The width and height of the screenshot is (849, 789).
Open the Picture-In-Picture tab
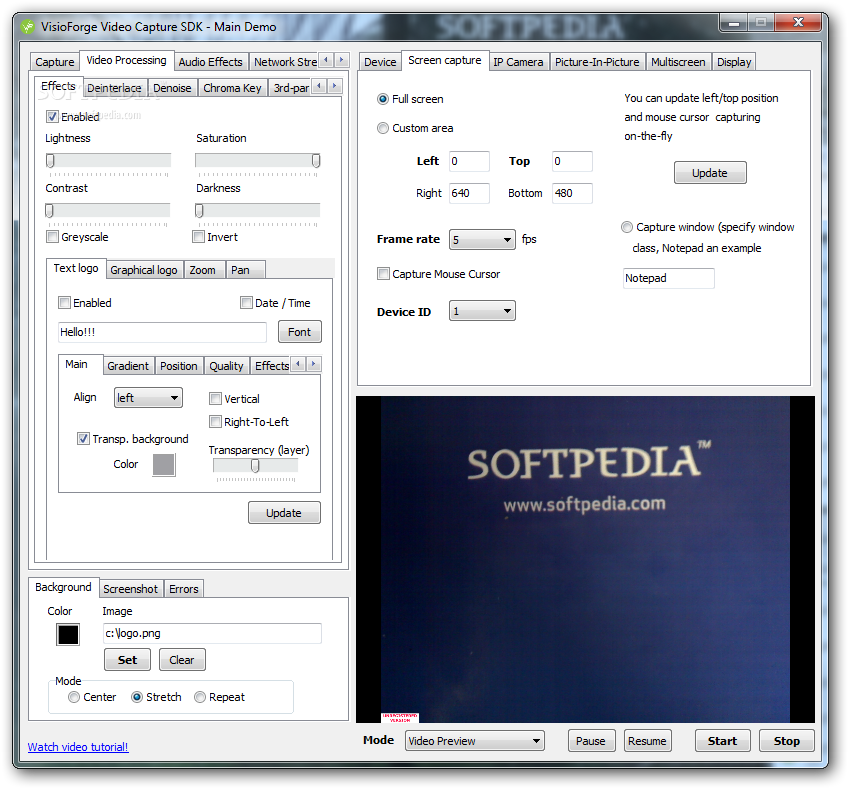click(x=597, y=62)
